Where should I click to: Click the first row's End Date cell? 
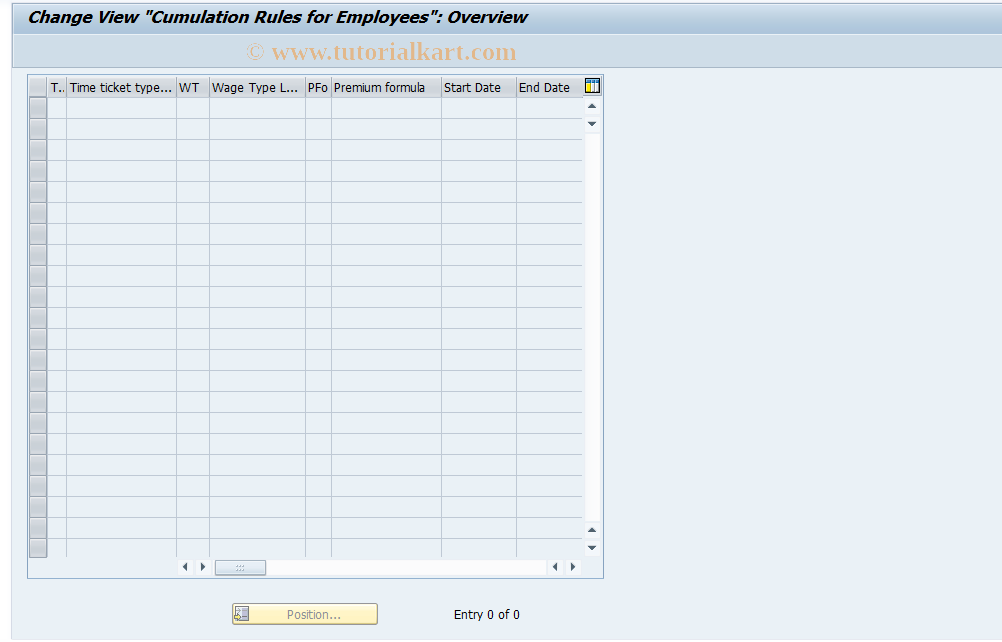pos(550,108)
